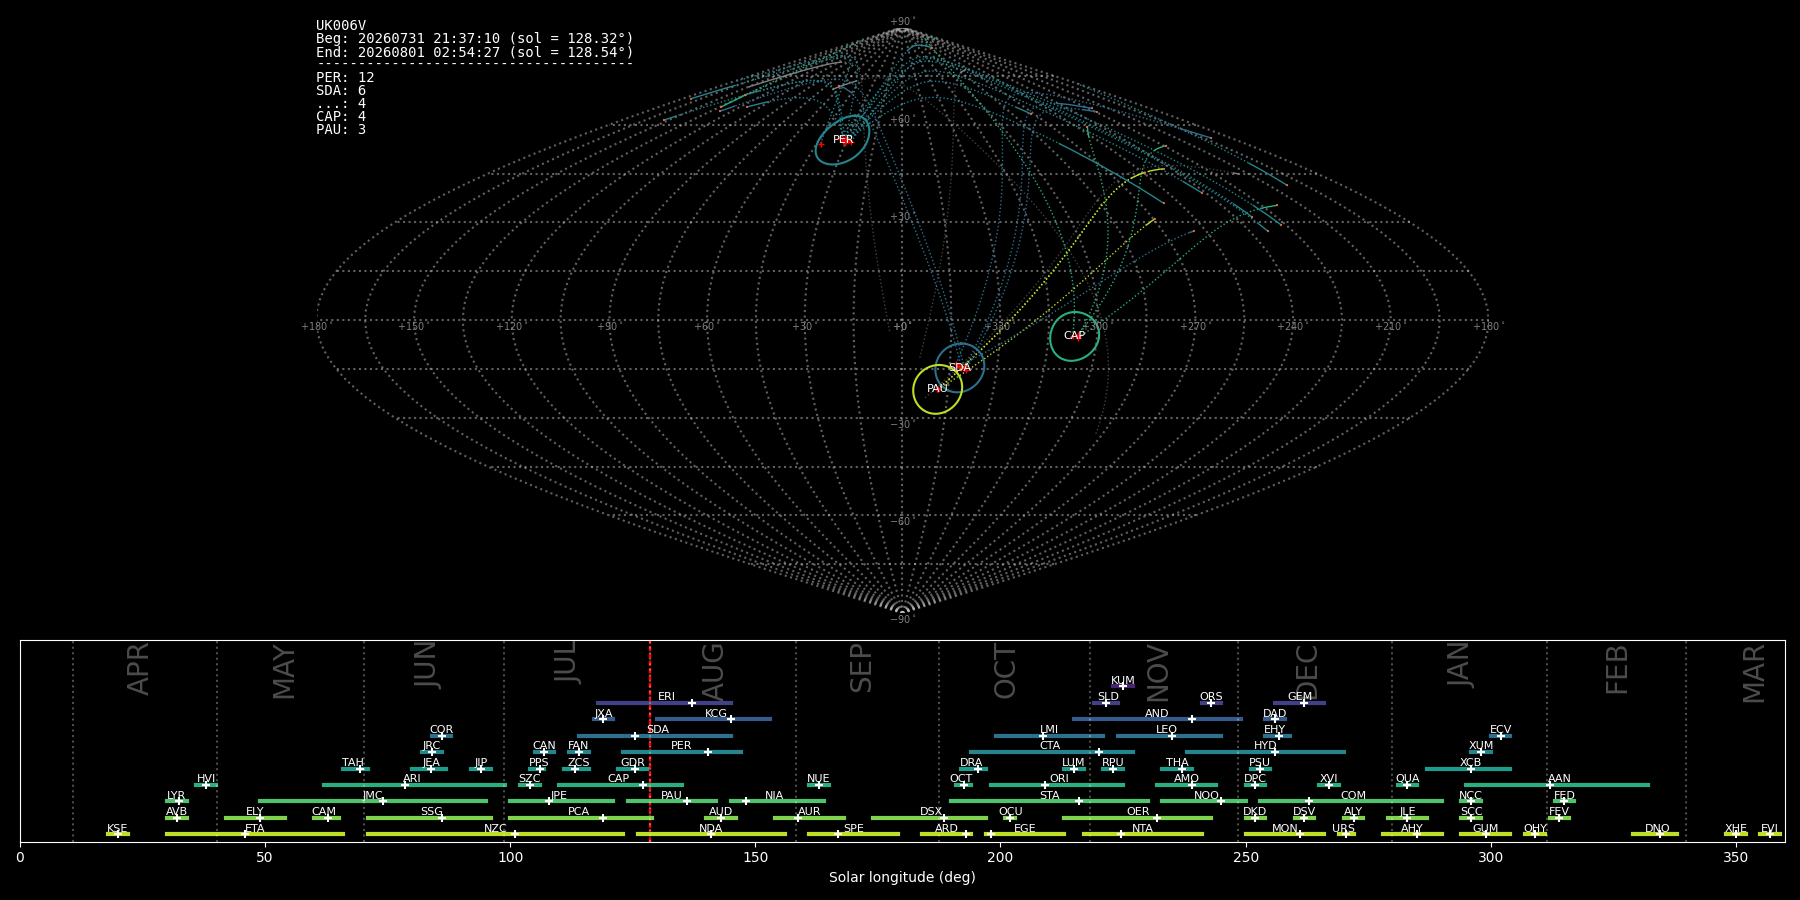Select the AUR shower bar in timeline
Image resolution: width=1800 pixels, height=900 pixels.
pos(809,818)
